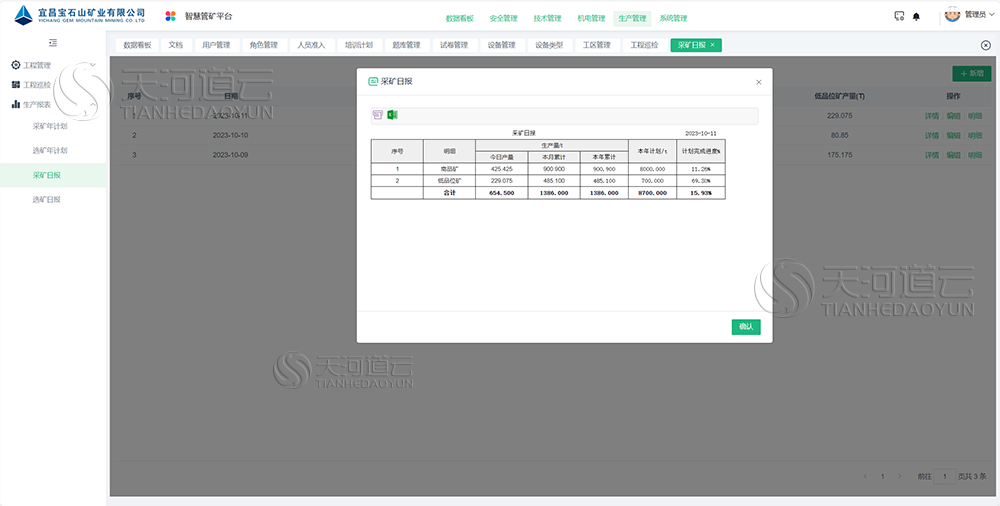Collapse 生产报表 in the sidebar
1000x506 pixels.
[x=53, y=104]
